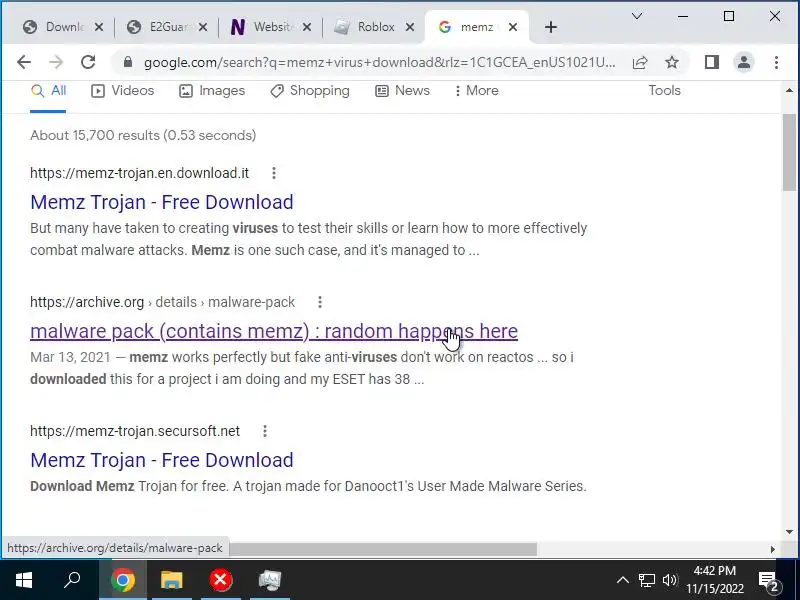
Task: Open File Explorer from the taskbar
Action: 171,580
